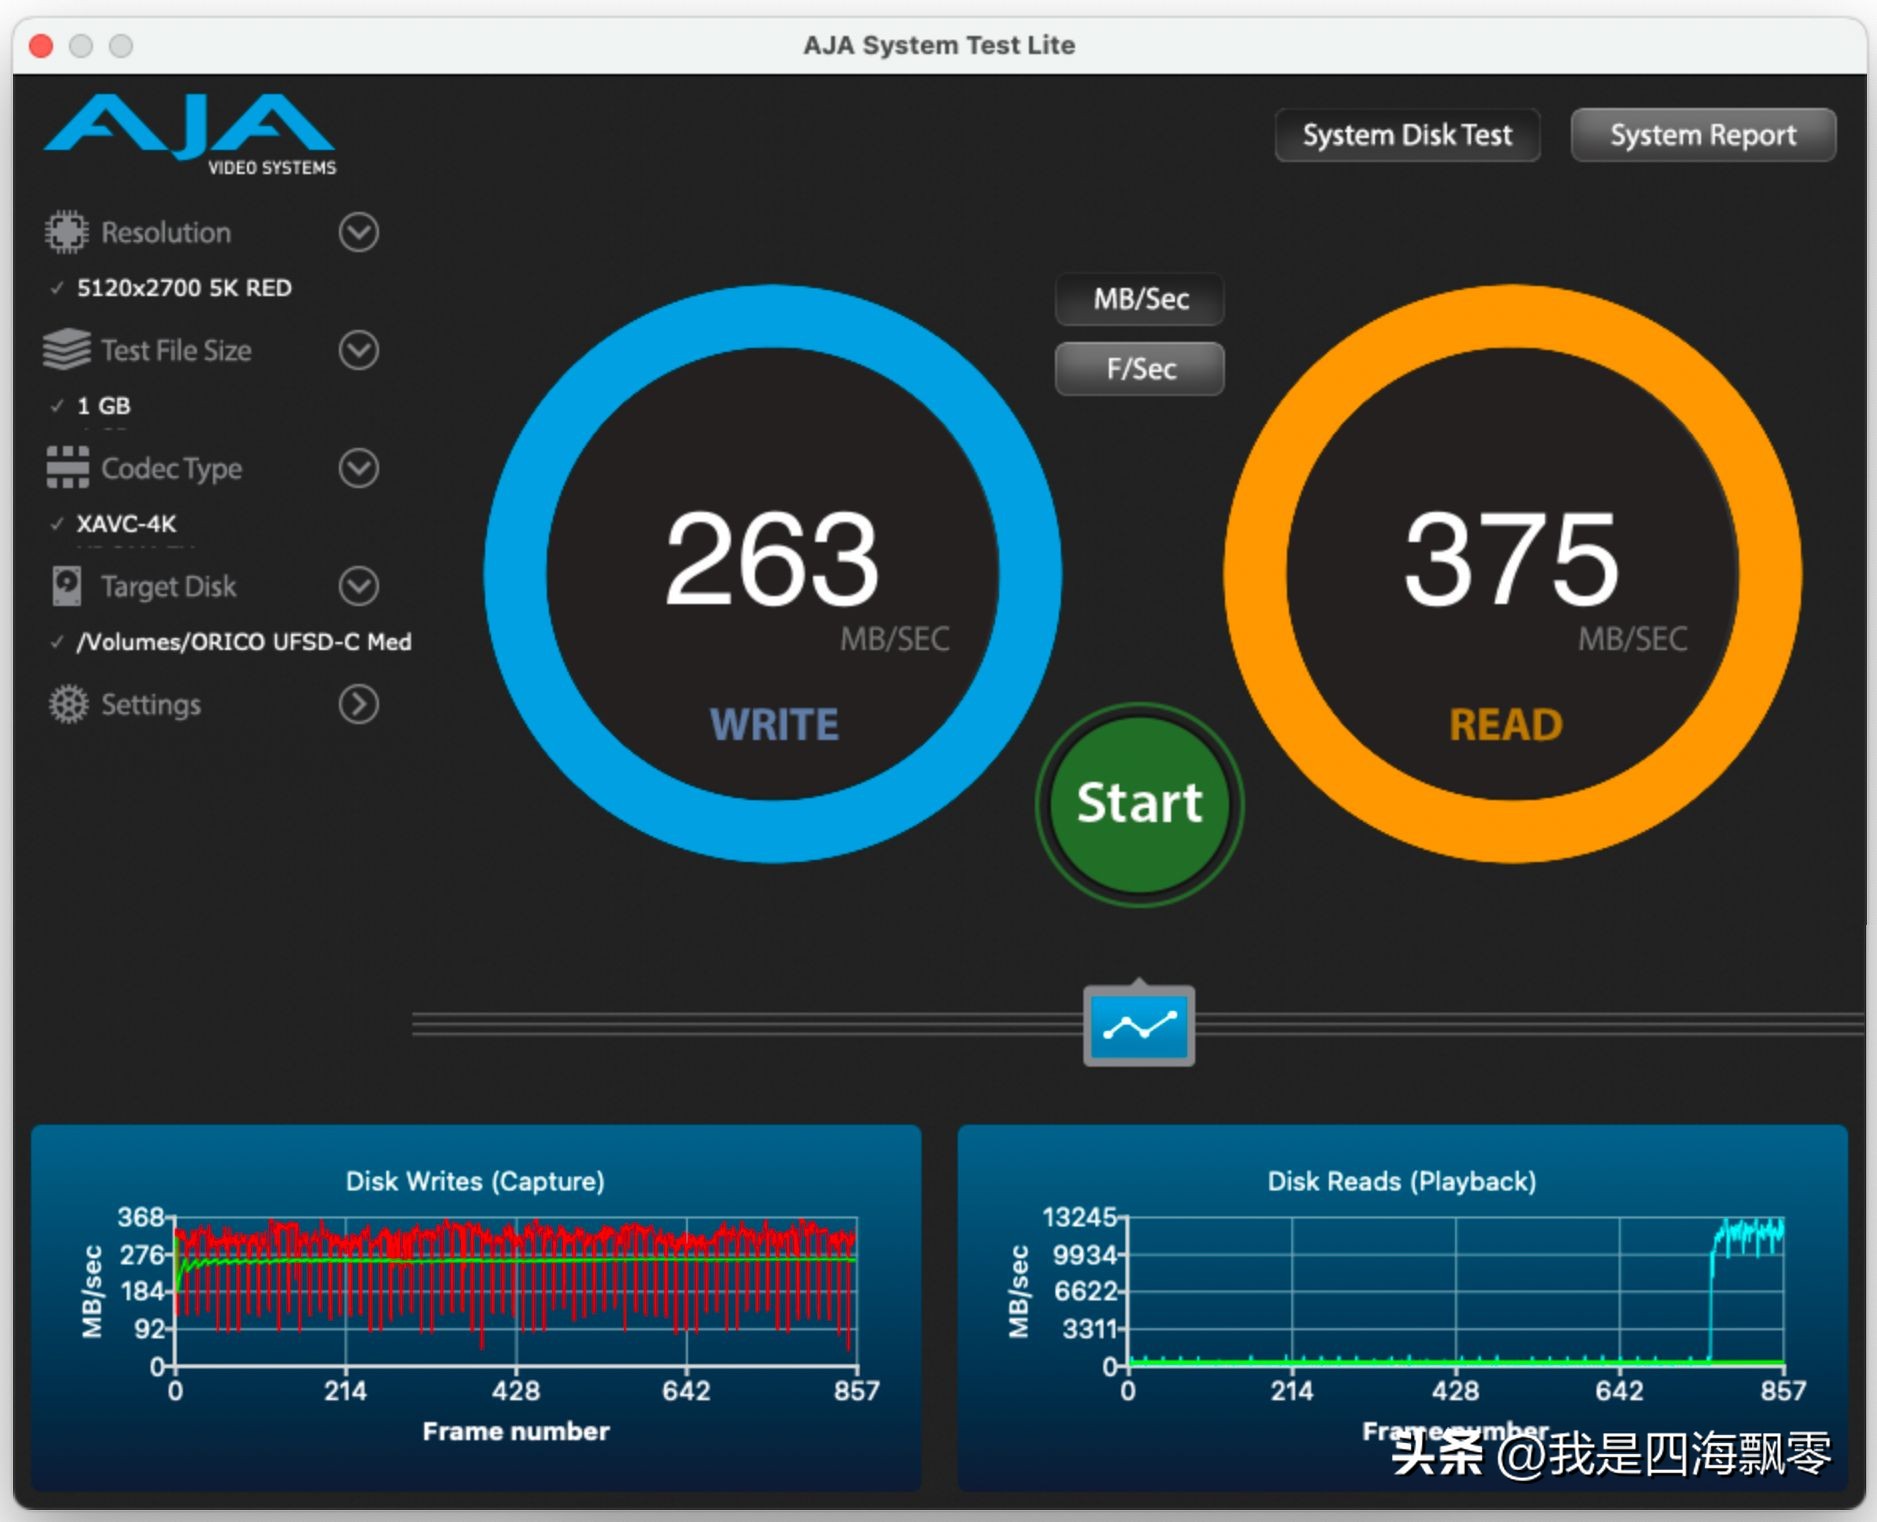Click the Test File Size label

(176, 351)
